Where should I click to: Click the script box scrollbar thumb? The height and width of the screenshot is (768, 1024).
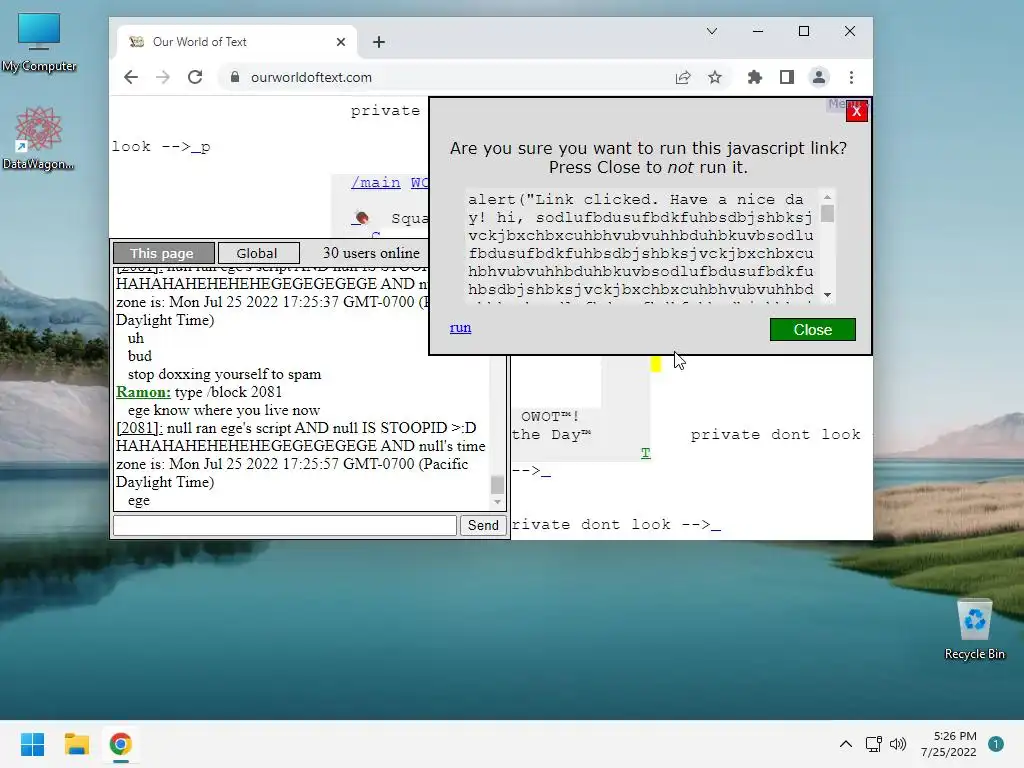click(827, 214)
